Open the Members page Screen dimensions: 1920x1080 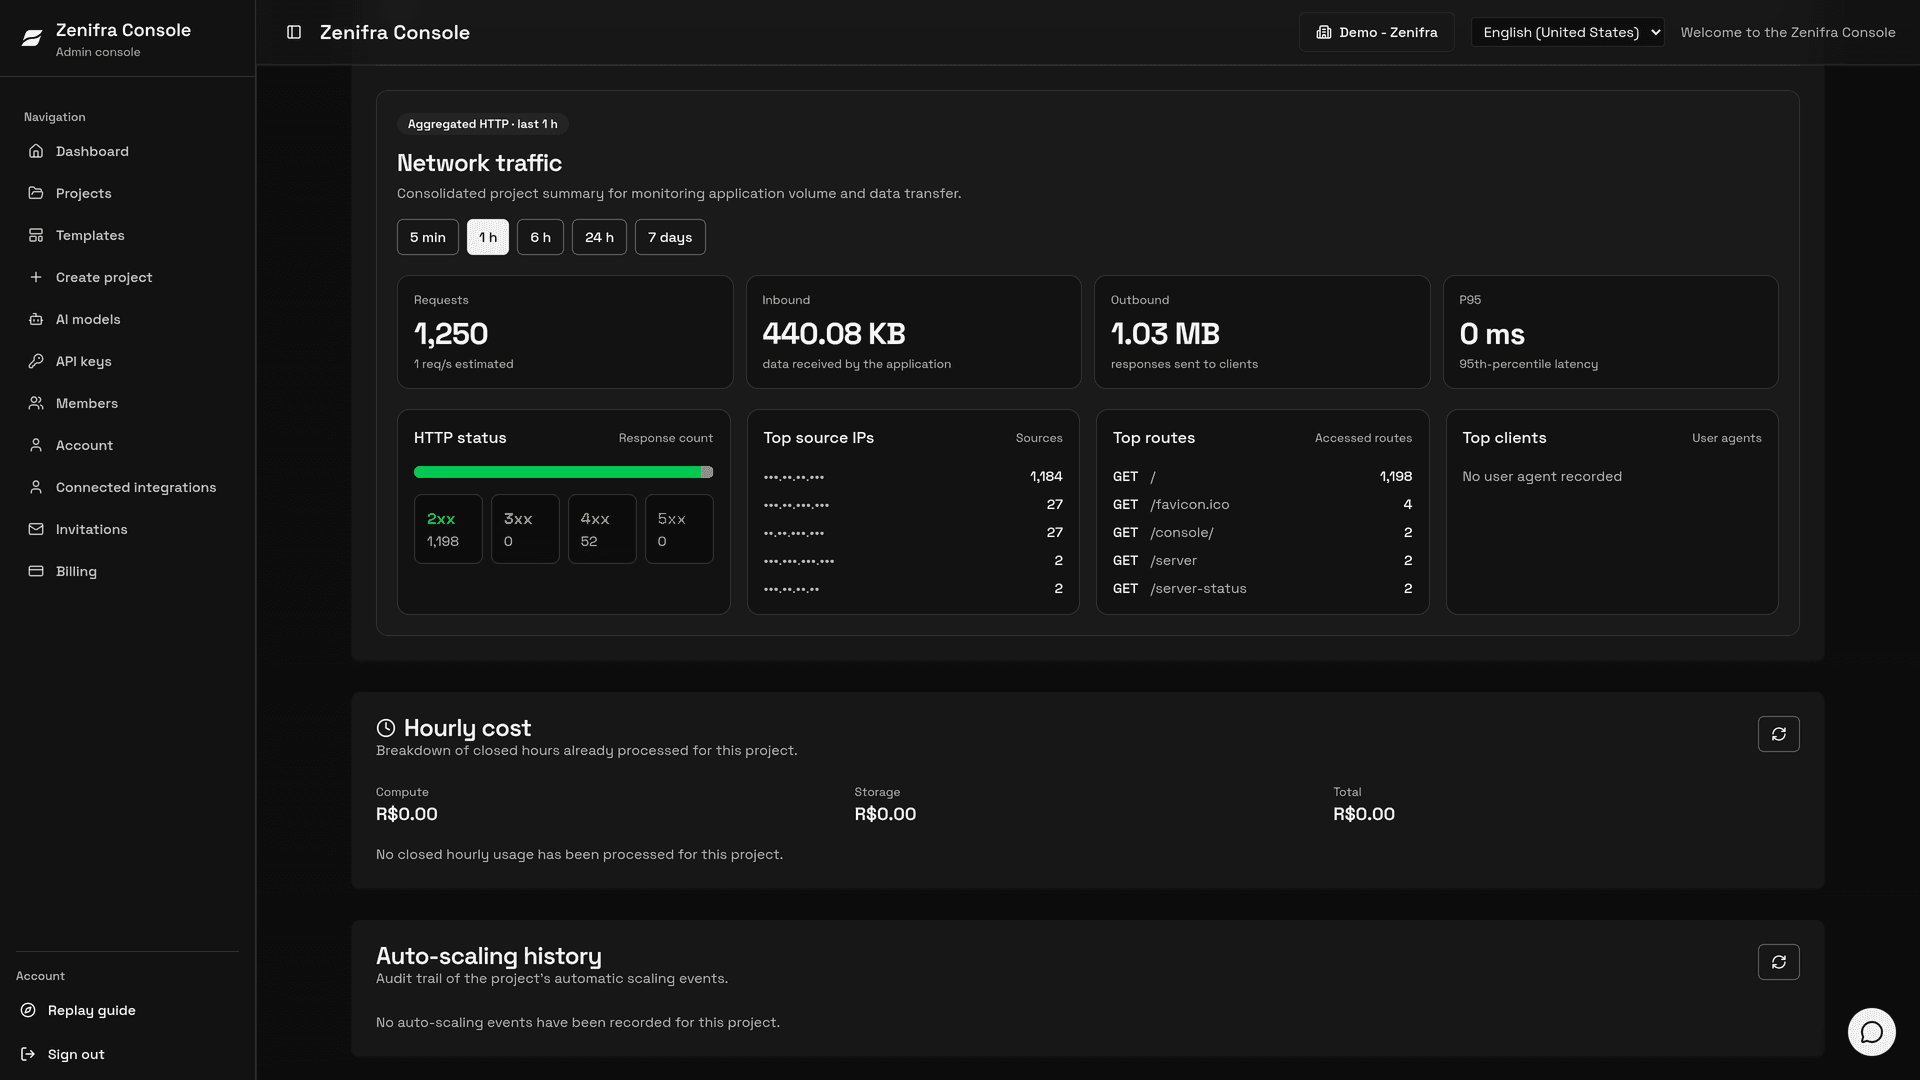click(127, 403)
